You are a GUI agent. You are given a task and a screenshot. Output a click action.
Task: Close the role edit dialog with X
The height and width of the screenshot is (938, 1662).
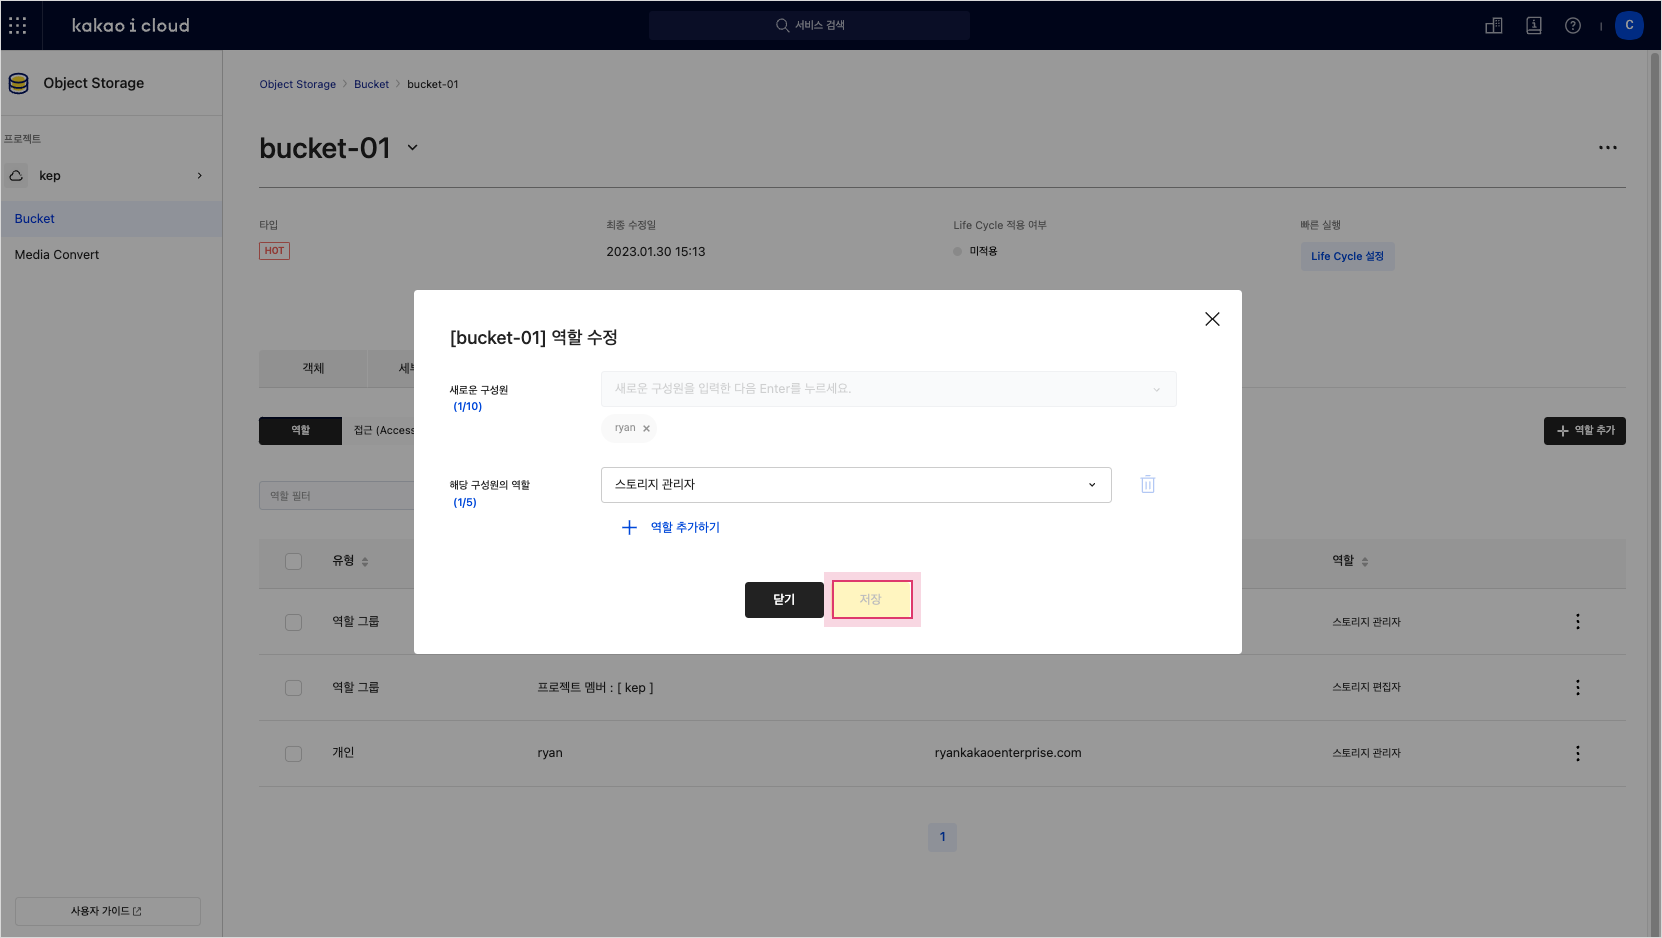(1212, 319)
